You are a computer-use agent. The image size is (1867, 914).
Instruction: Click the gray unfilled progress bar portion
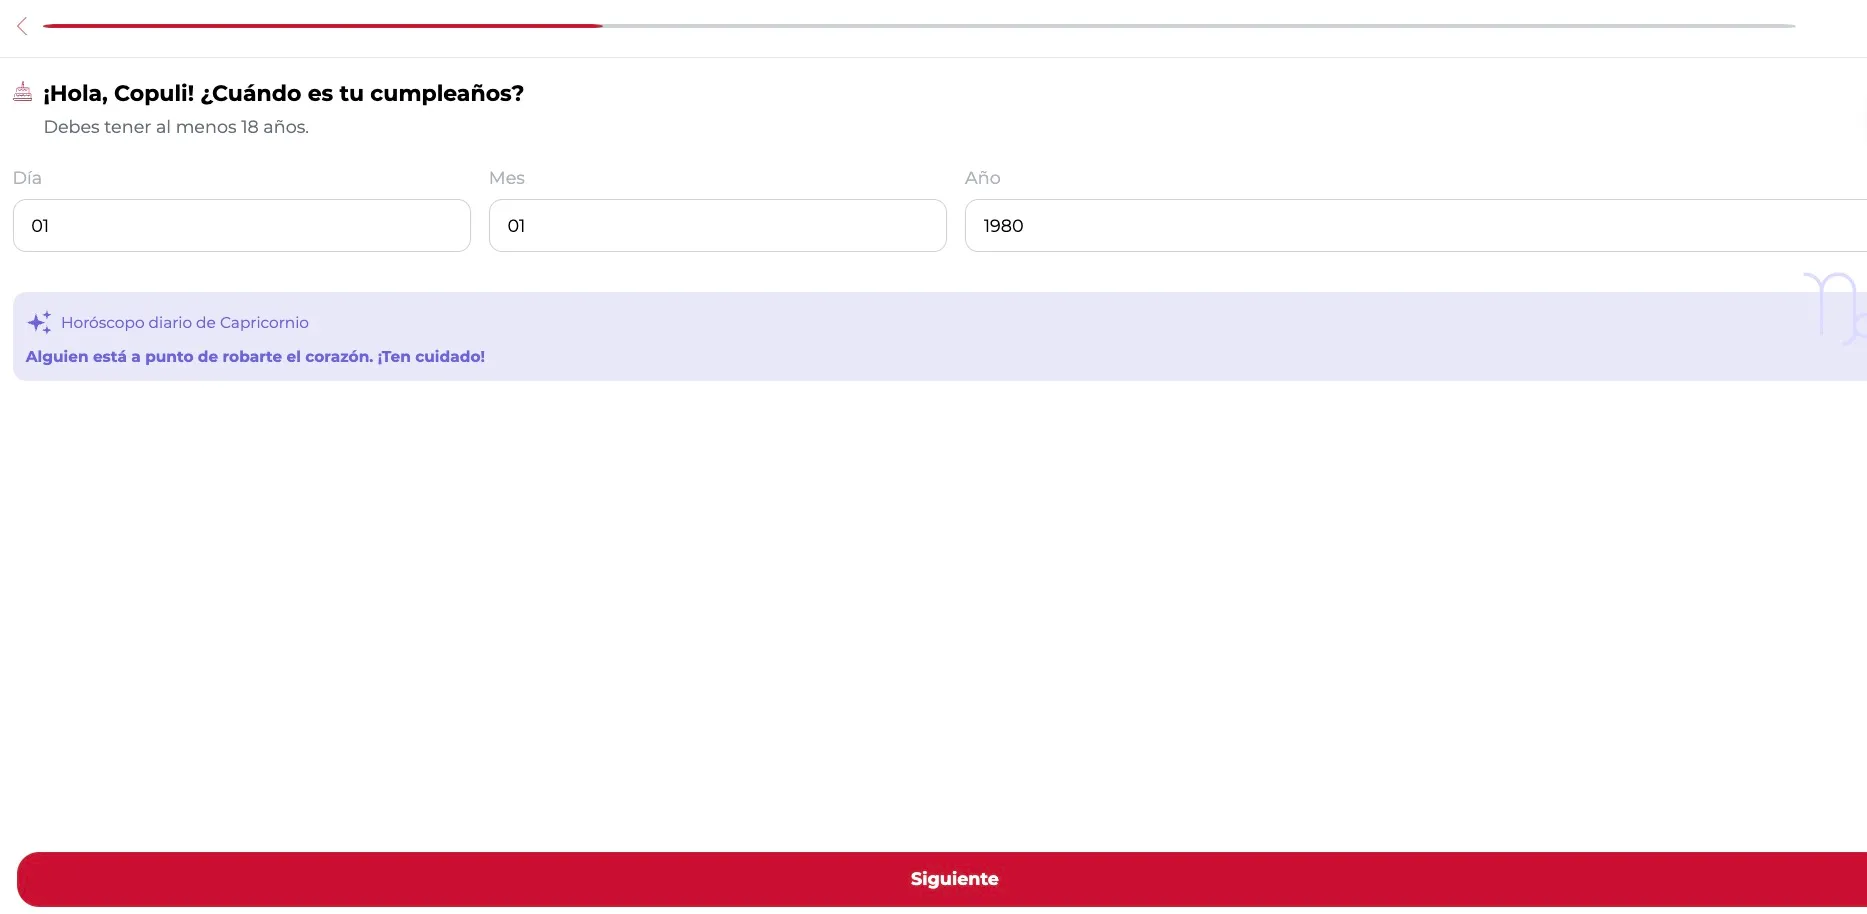1199,26
